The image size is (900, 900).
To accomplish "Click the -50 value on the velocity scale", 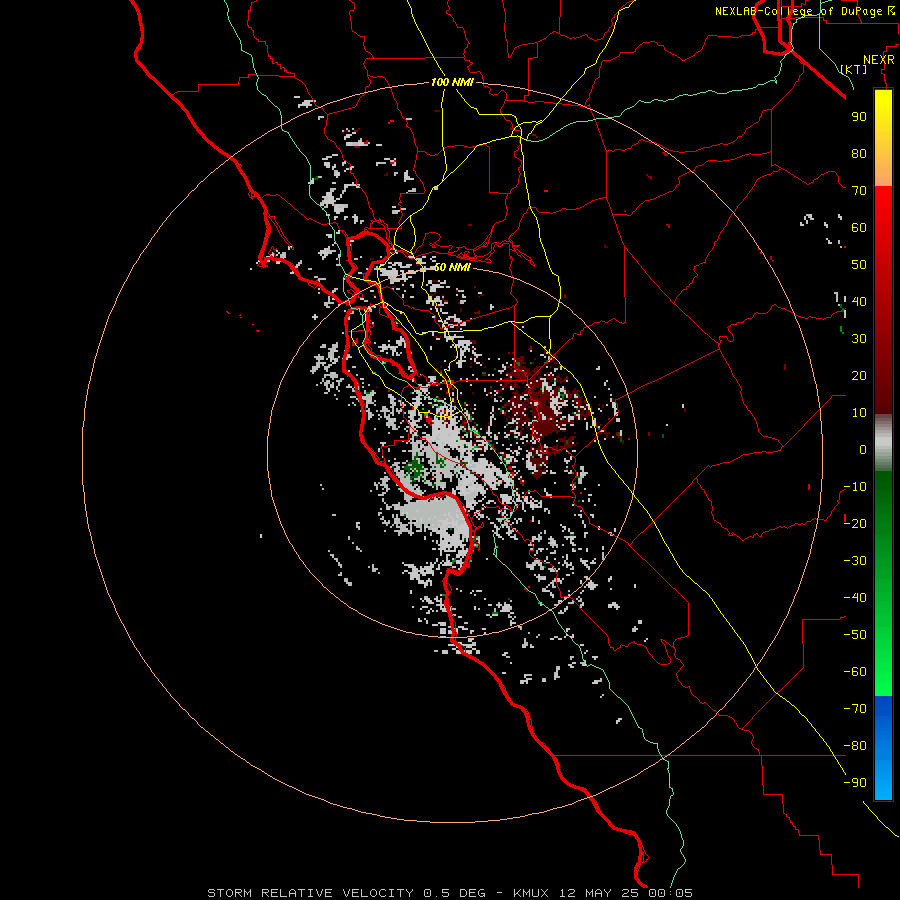I will click(x=855, y=634).
